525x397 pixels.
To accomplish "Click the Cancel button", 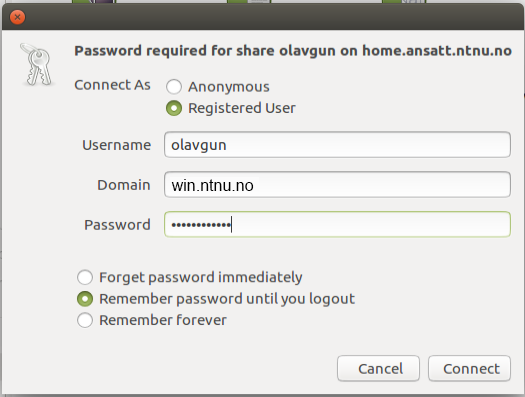I will coord(378,368).
